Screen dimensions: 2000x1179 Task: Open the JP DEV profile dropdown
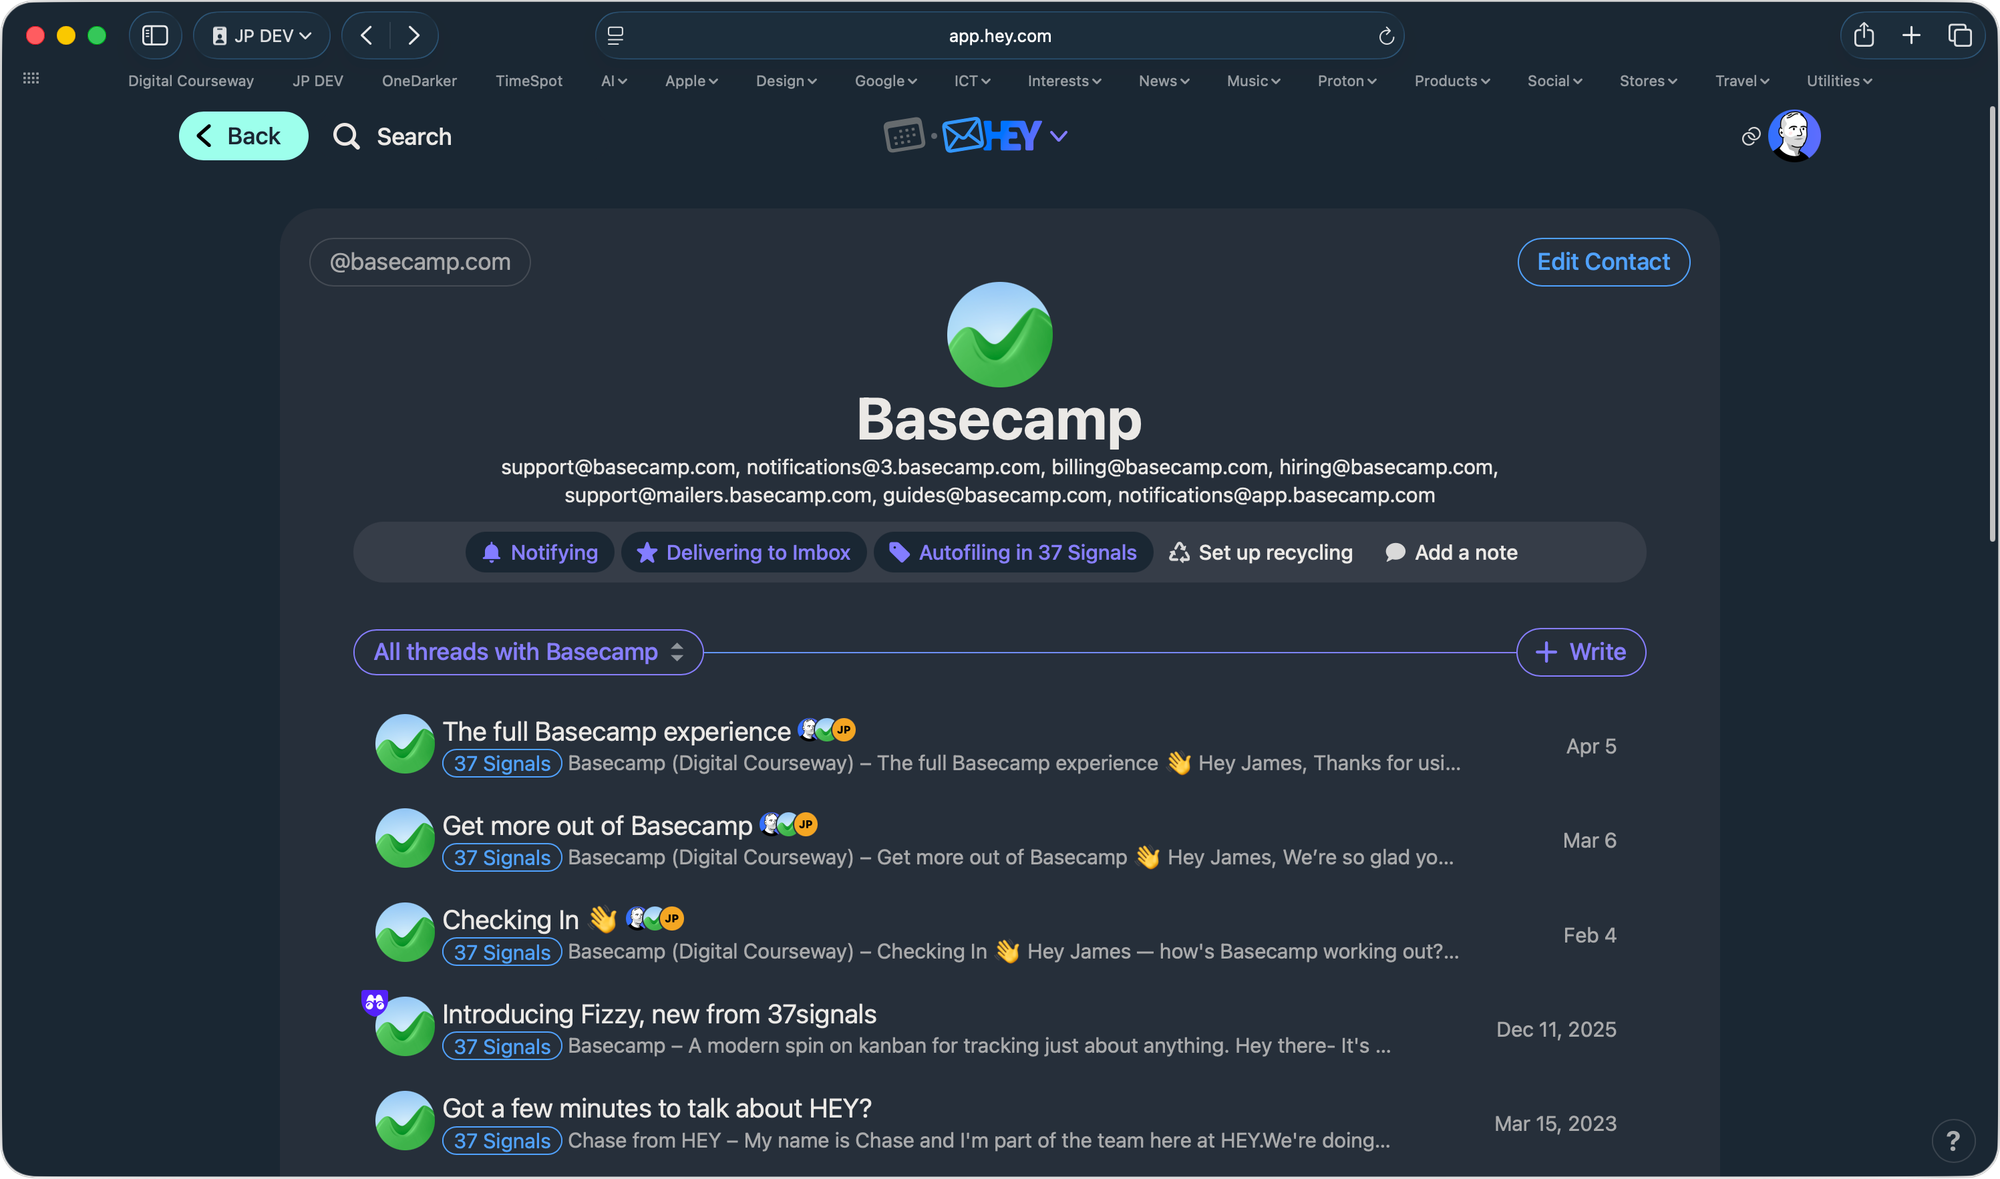262,36
